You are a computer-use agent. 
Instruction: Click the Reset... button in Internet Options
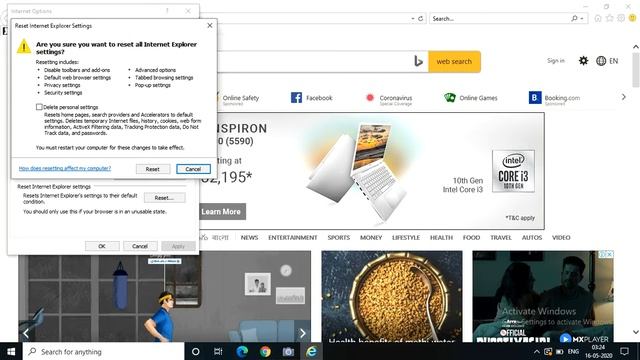[x=164, y=198]
